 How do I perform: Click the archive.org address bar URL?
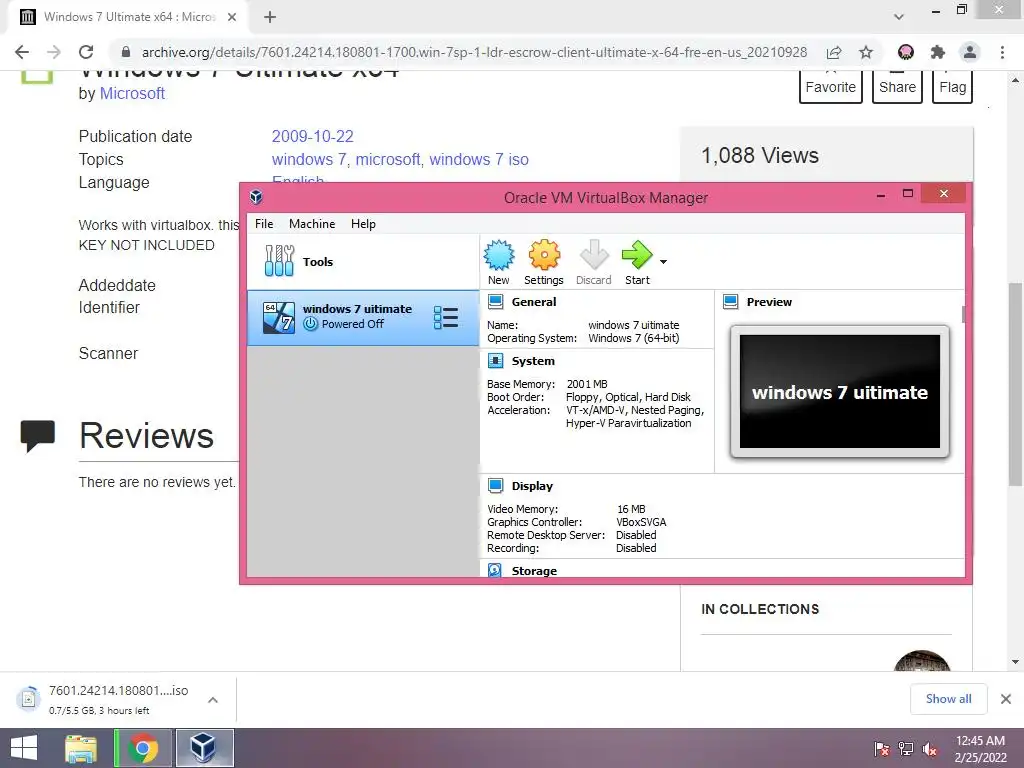(474, 52)
